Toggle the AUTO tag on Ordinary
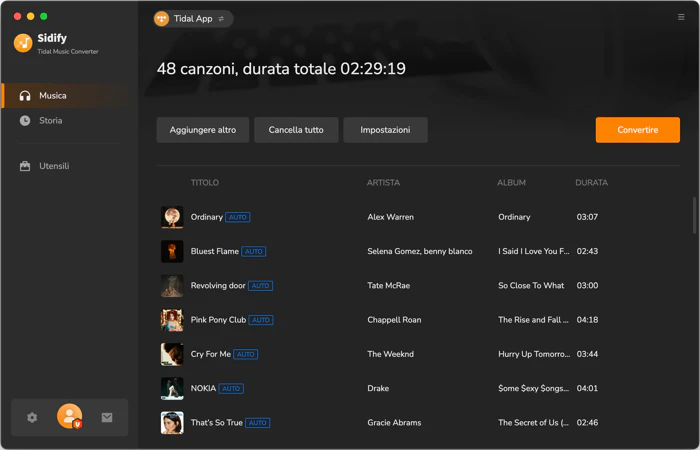 pos(238,217)
